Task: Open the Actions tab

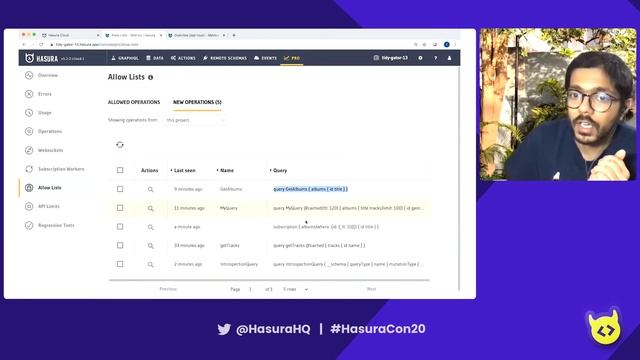Action: coord(183,58)
